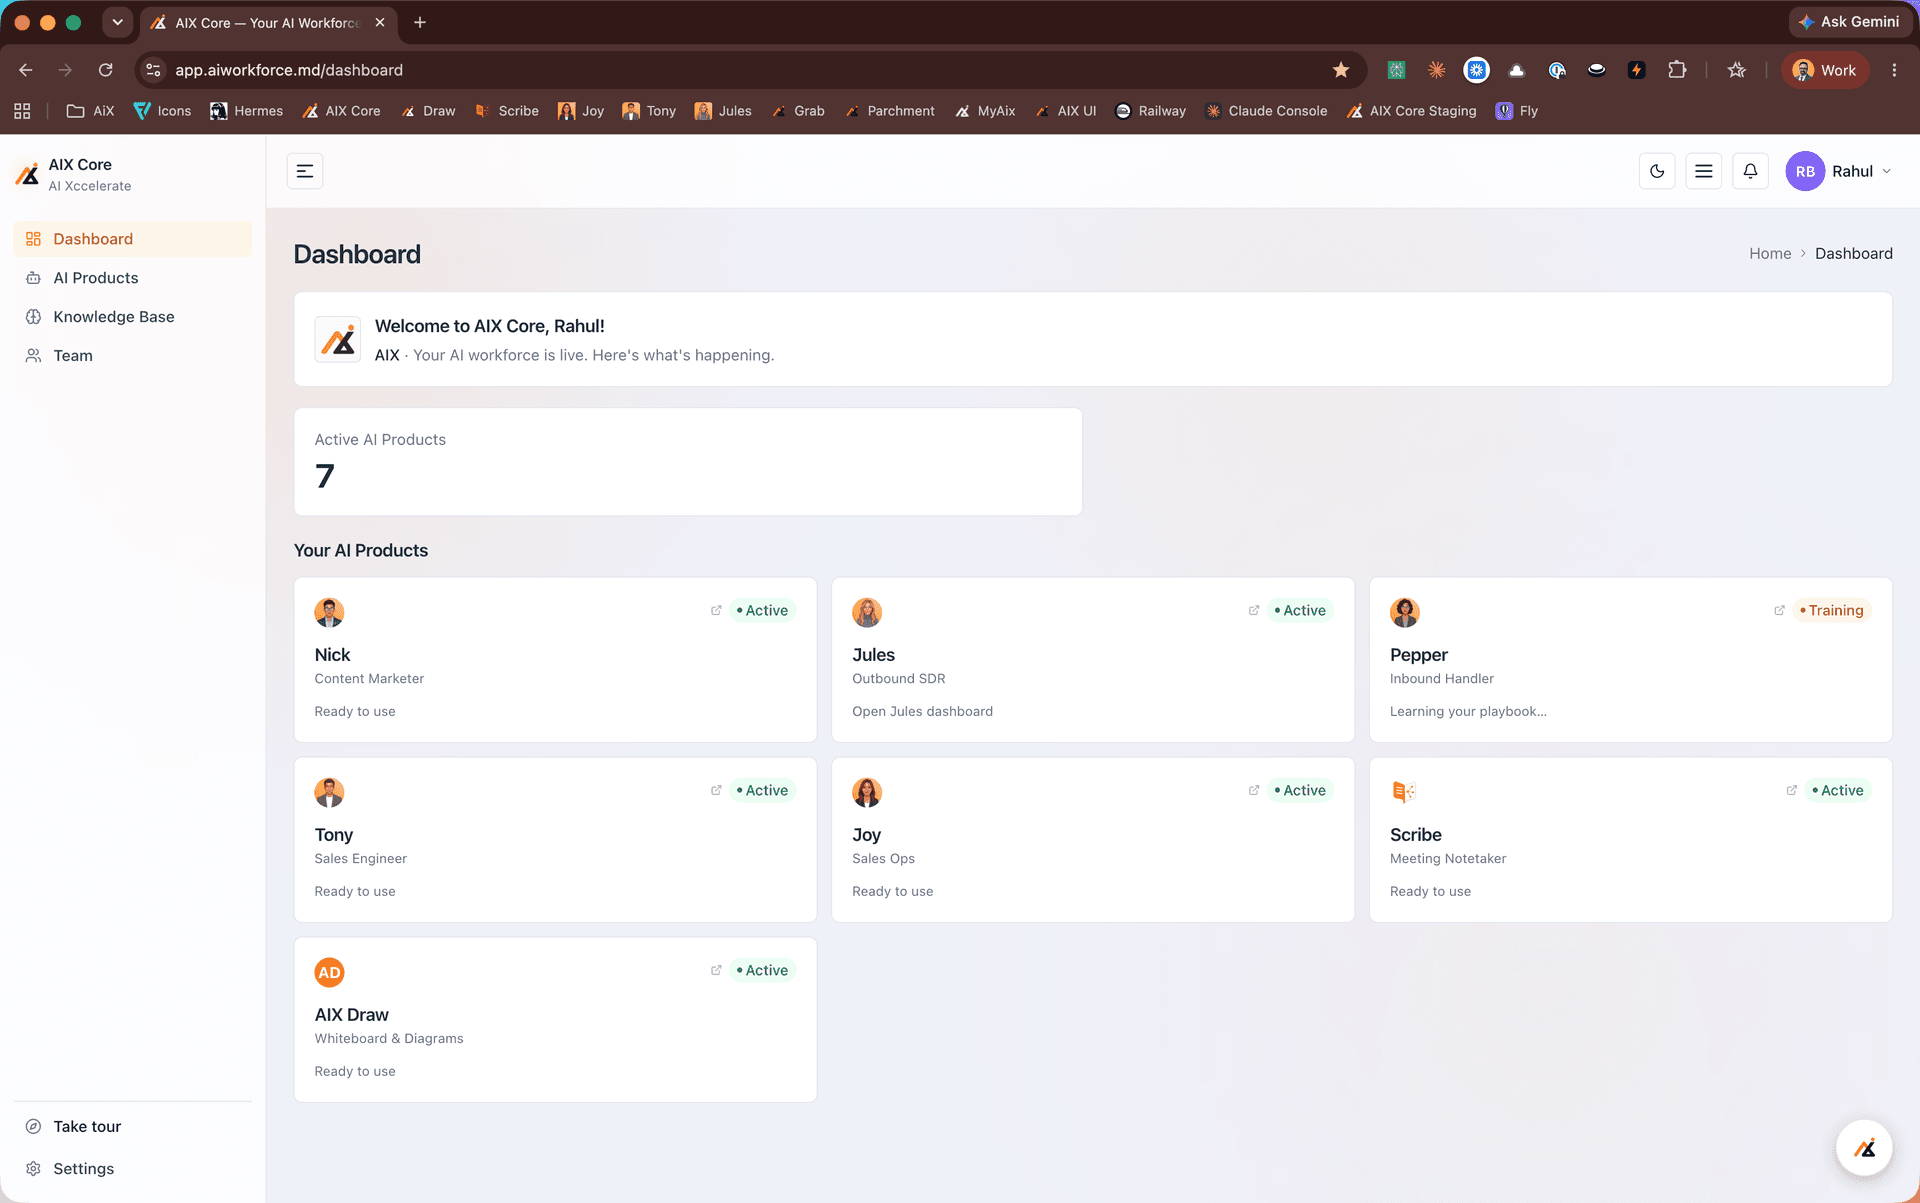
Task: Close the AIX Core tab
Action: tap(380, 22)
